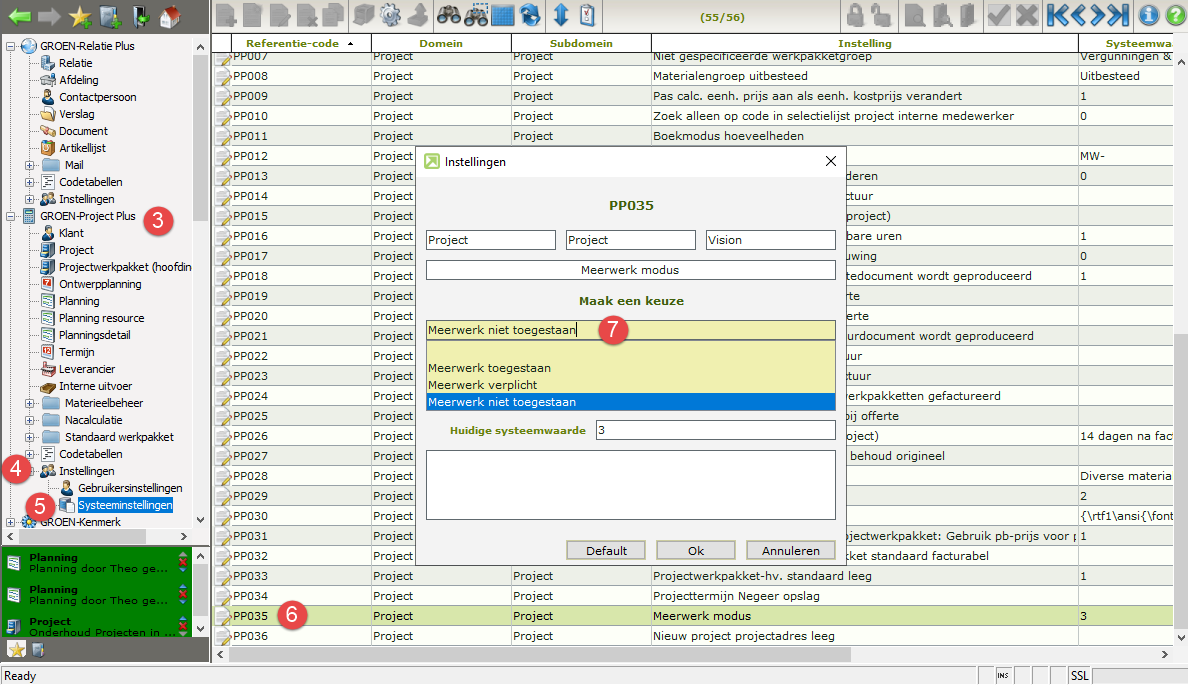Click the blue refresh icon

pos(530,15)
